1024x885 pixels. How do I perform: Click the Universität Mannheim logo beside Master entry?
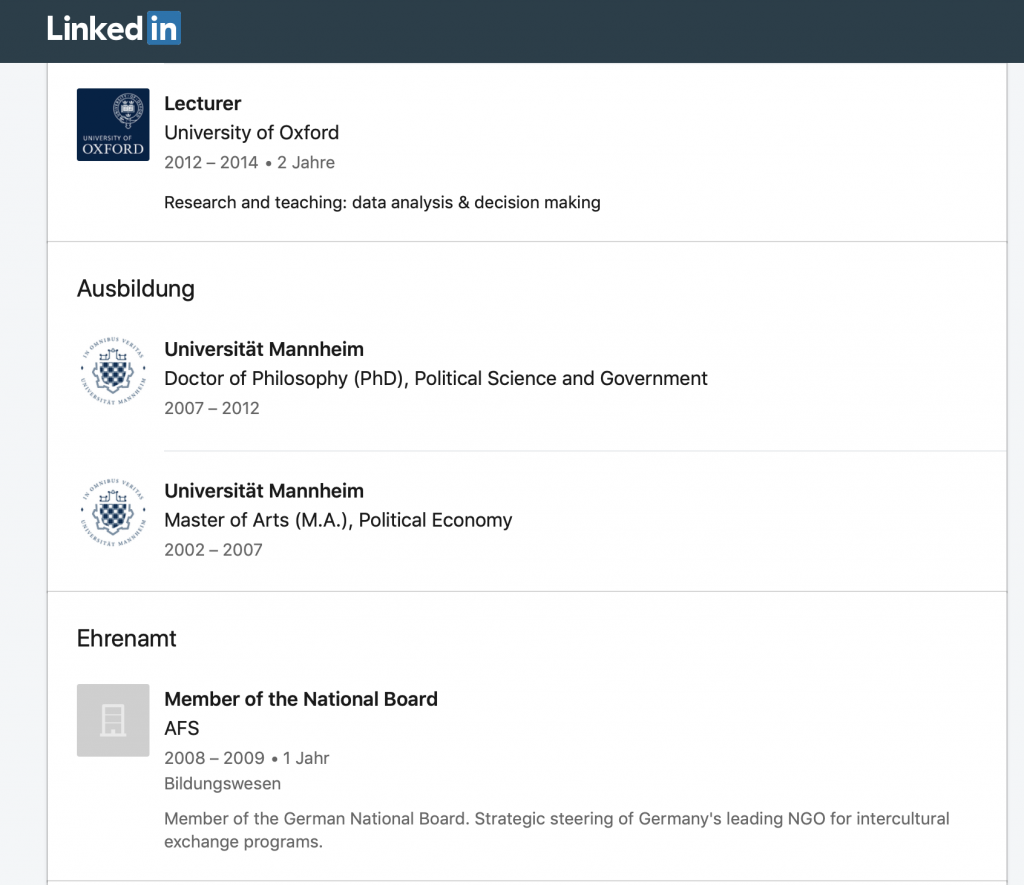pyautogui.click(x=113, y=513)
